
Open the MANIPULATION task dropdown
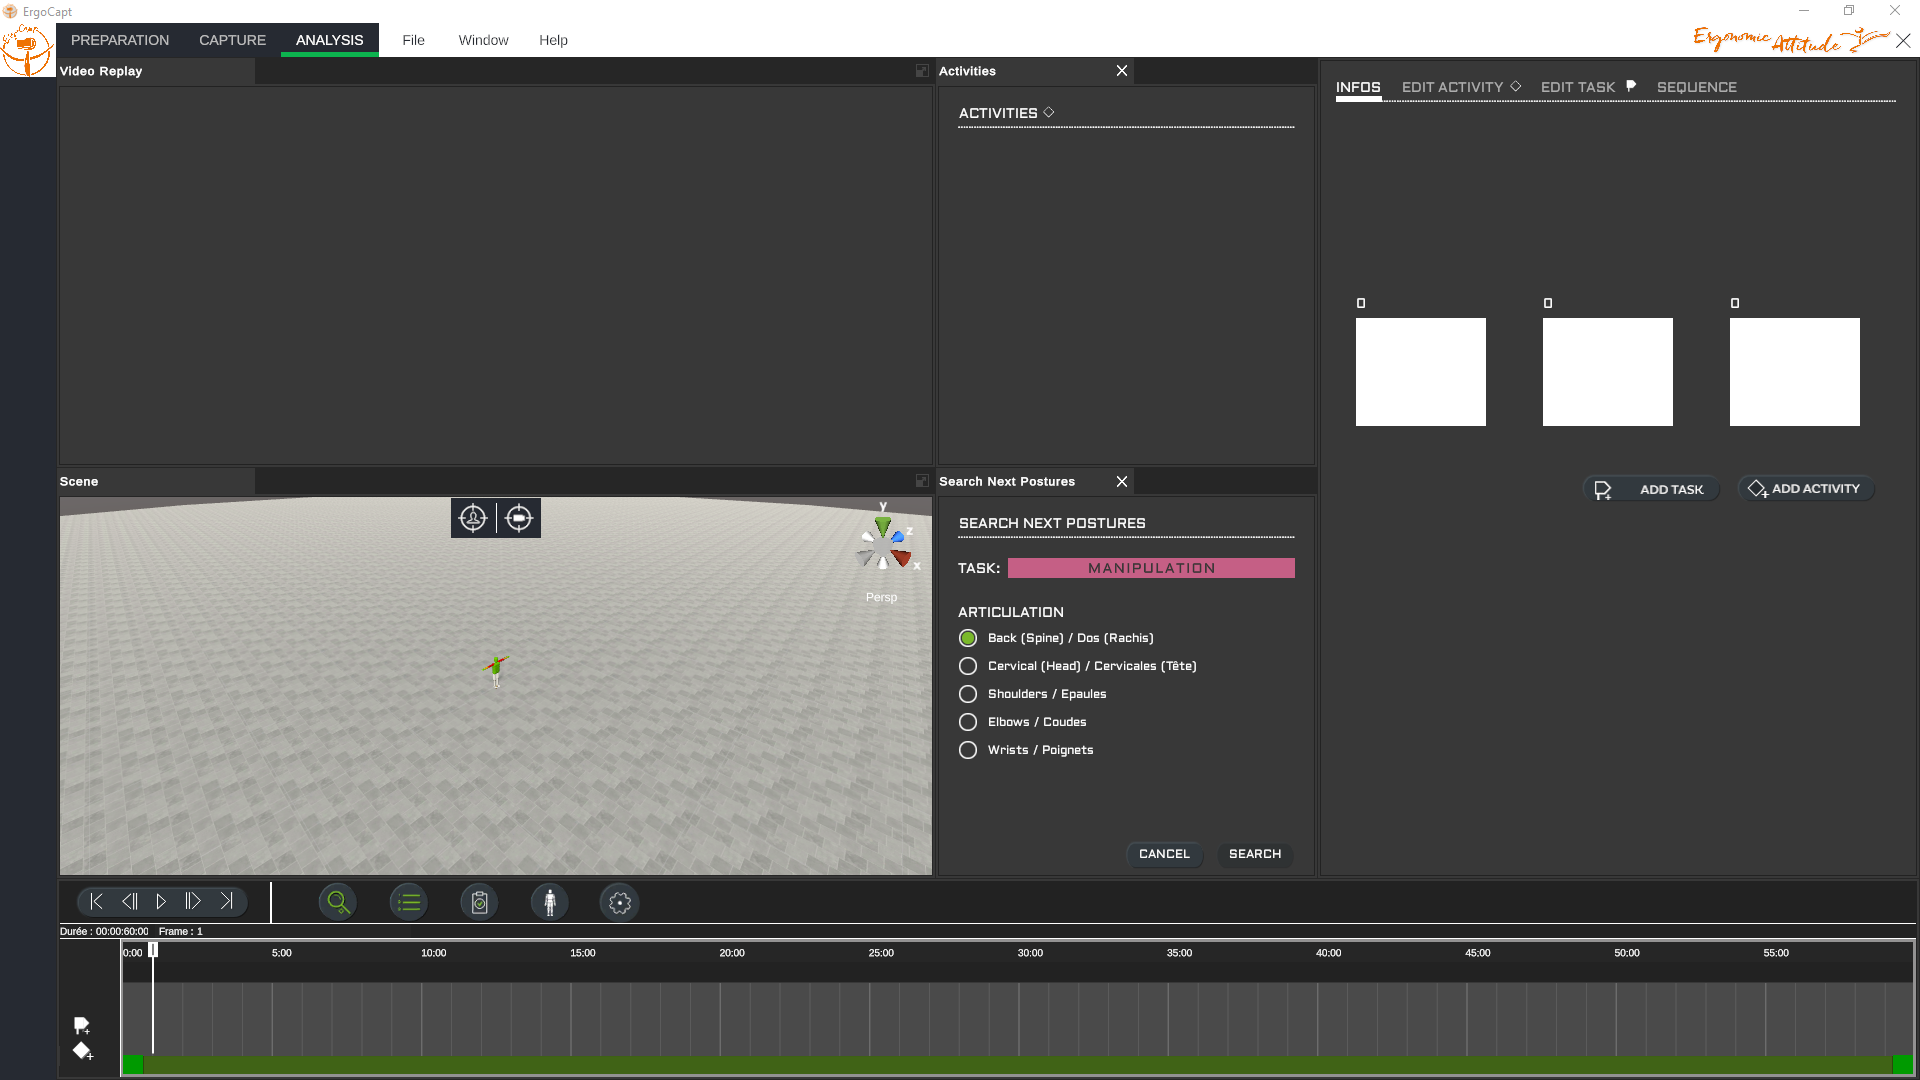tap(1151, 568)
